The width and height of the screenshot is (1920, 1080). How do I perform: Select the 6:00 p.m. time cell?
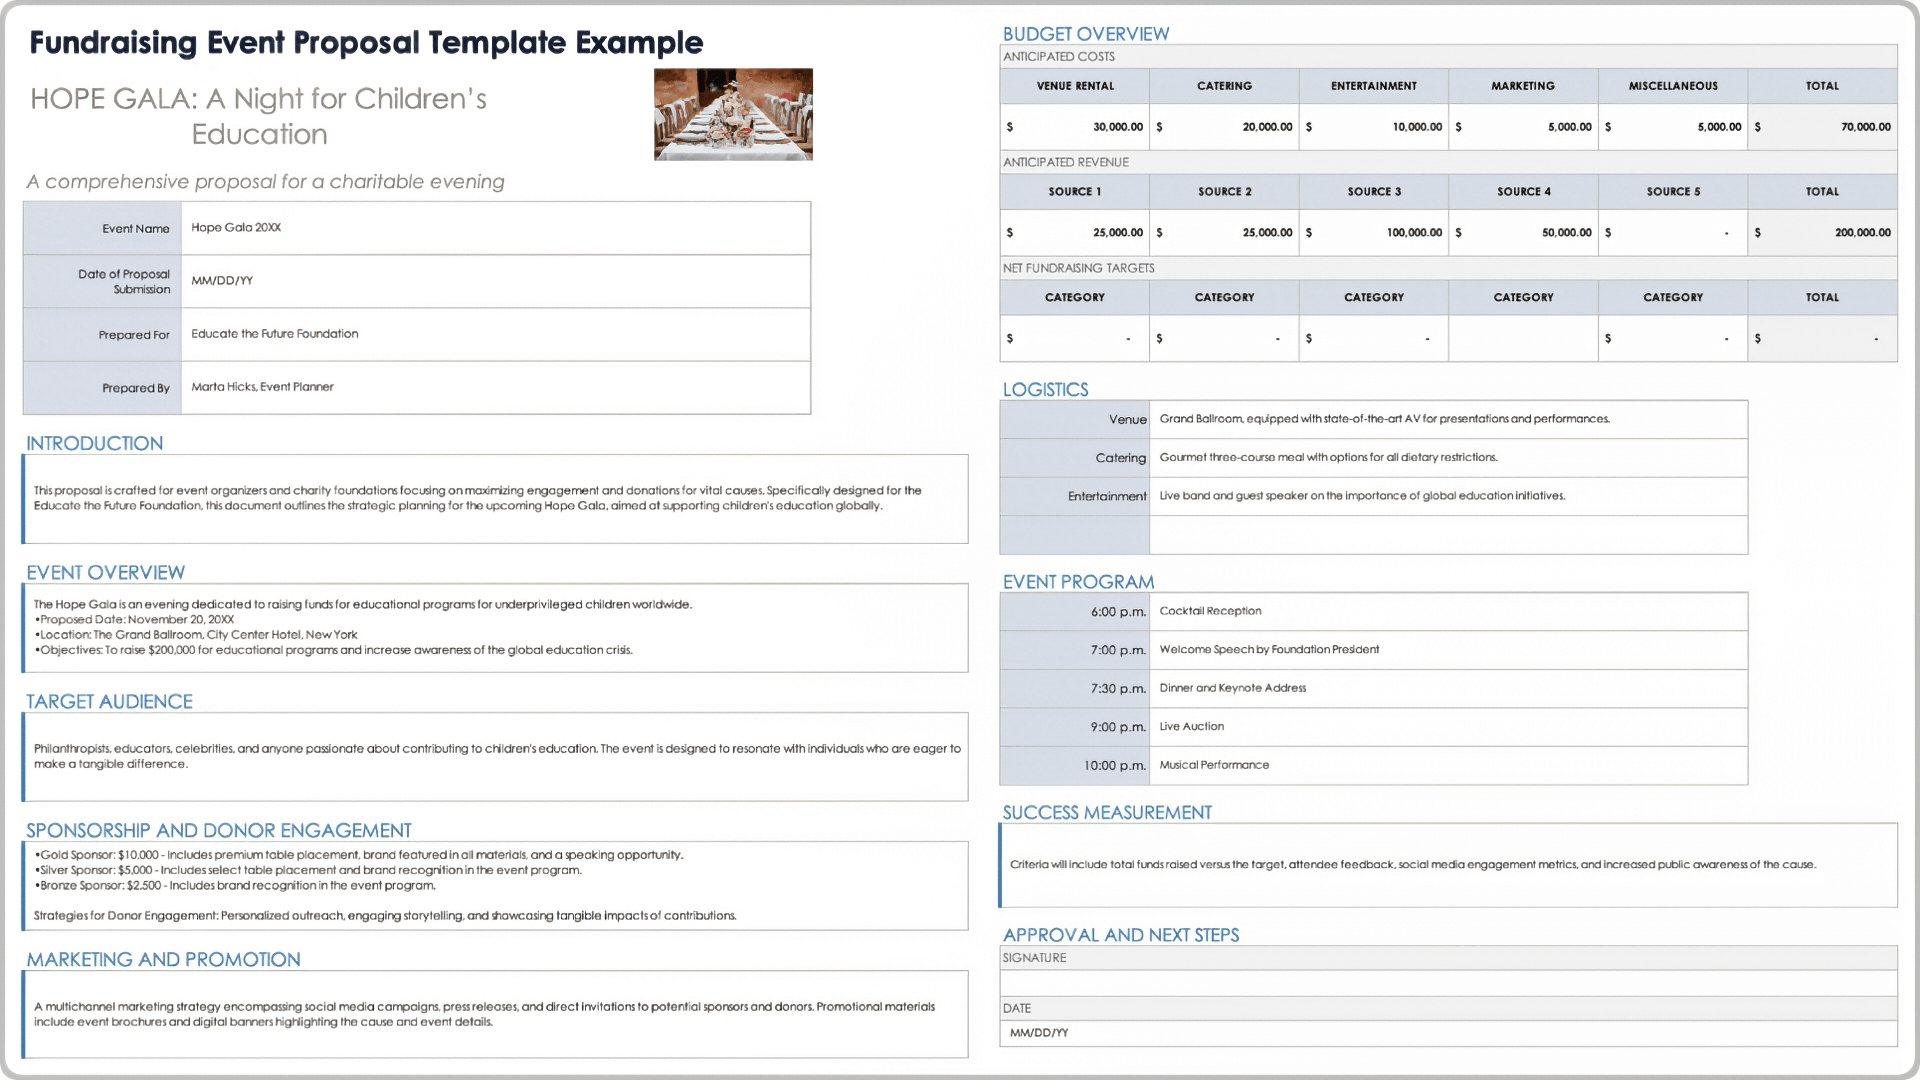pyautogui.click(x=1075, y=612)
